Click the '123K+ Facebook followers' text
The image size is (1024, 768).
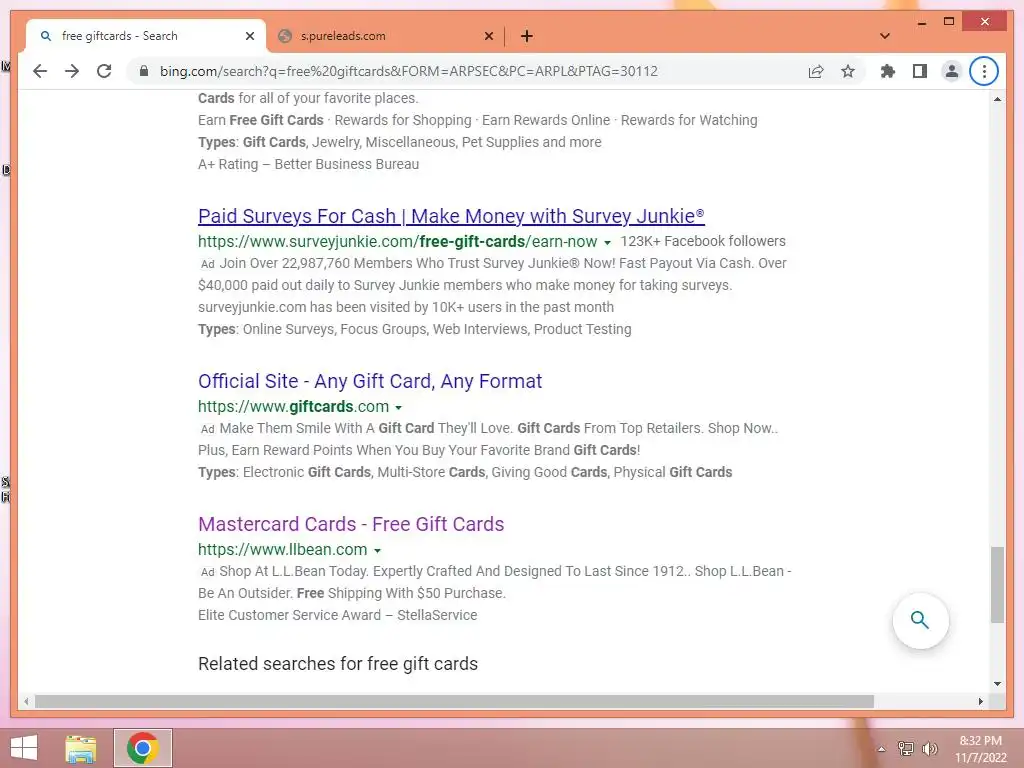click(703, 242)
